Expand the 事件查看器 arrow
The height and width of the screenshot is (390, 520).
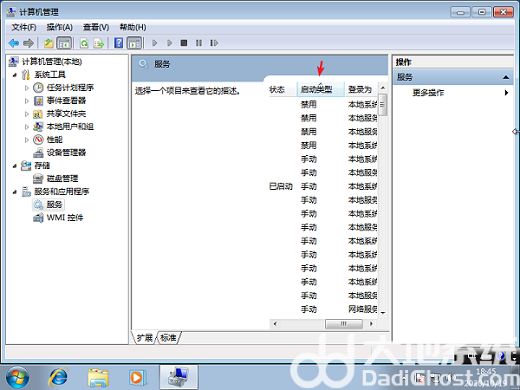click(x=27, y=101)
